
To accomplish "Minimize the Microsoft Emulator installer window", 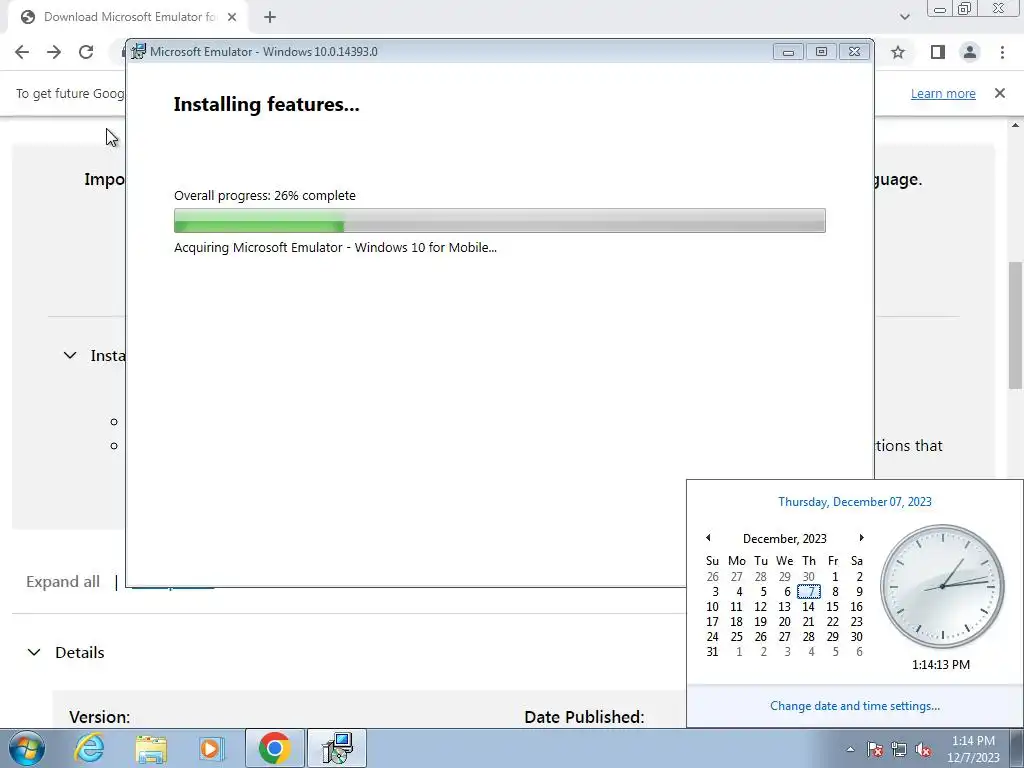I will [788, 52].
